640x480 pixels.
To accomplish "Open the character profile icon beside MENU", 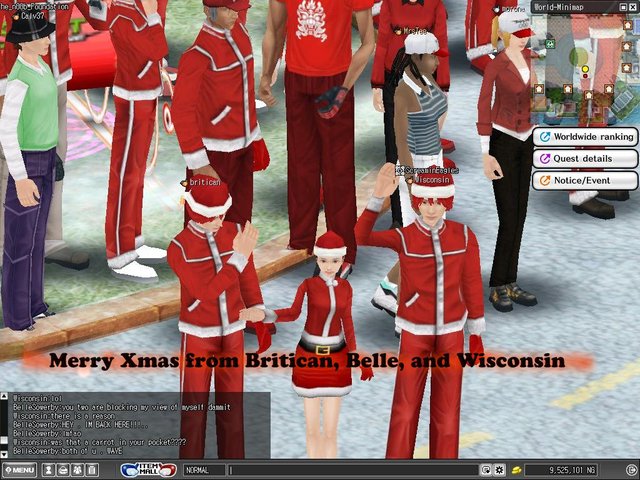I will pyautogui.click(x=49, y=470).
